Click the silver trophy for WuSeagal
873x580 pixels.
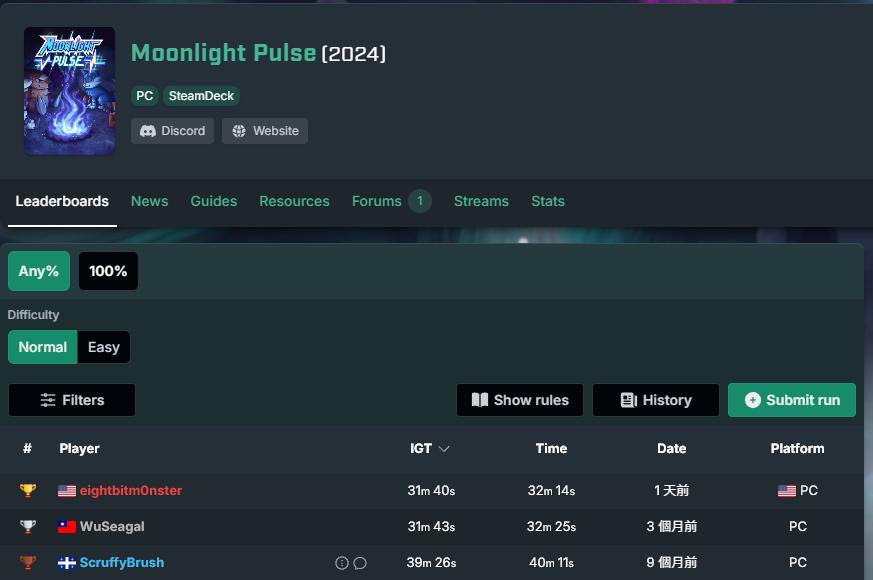(28, 527)
